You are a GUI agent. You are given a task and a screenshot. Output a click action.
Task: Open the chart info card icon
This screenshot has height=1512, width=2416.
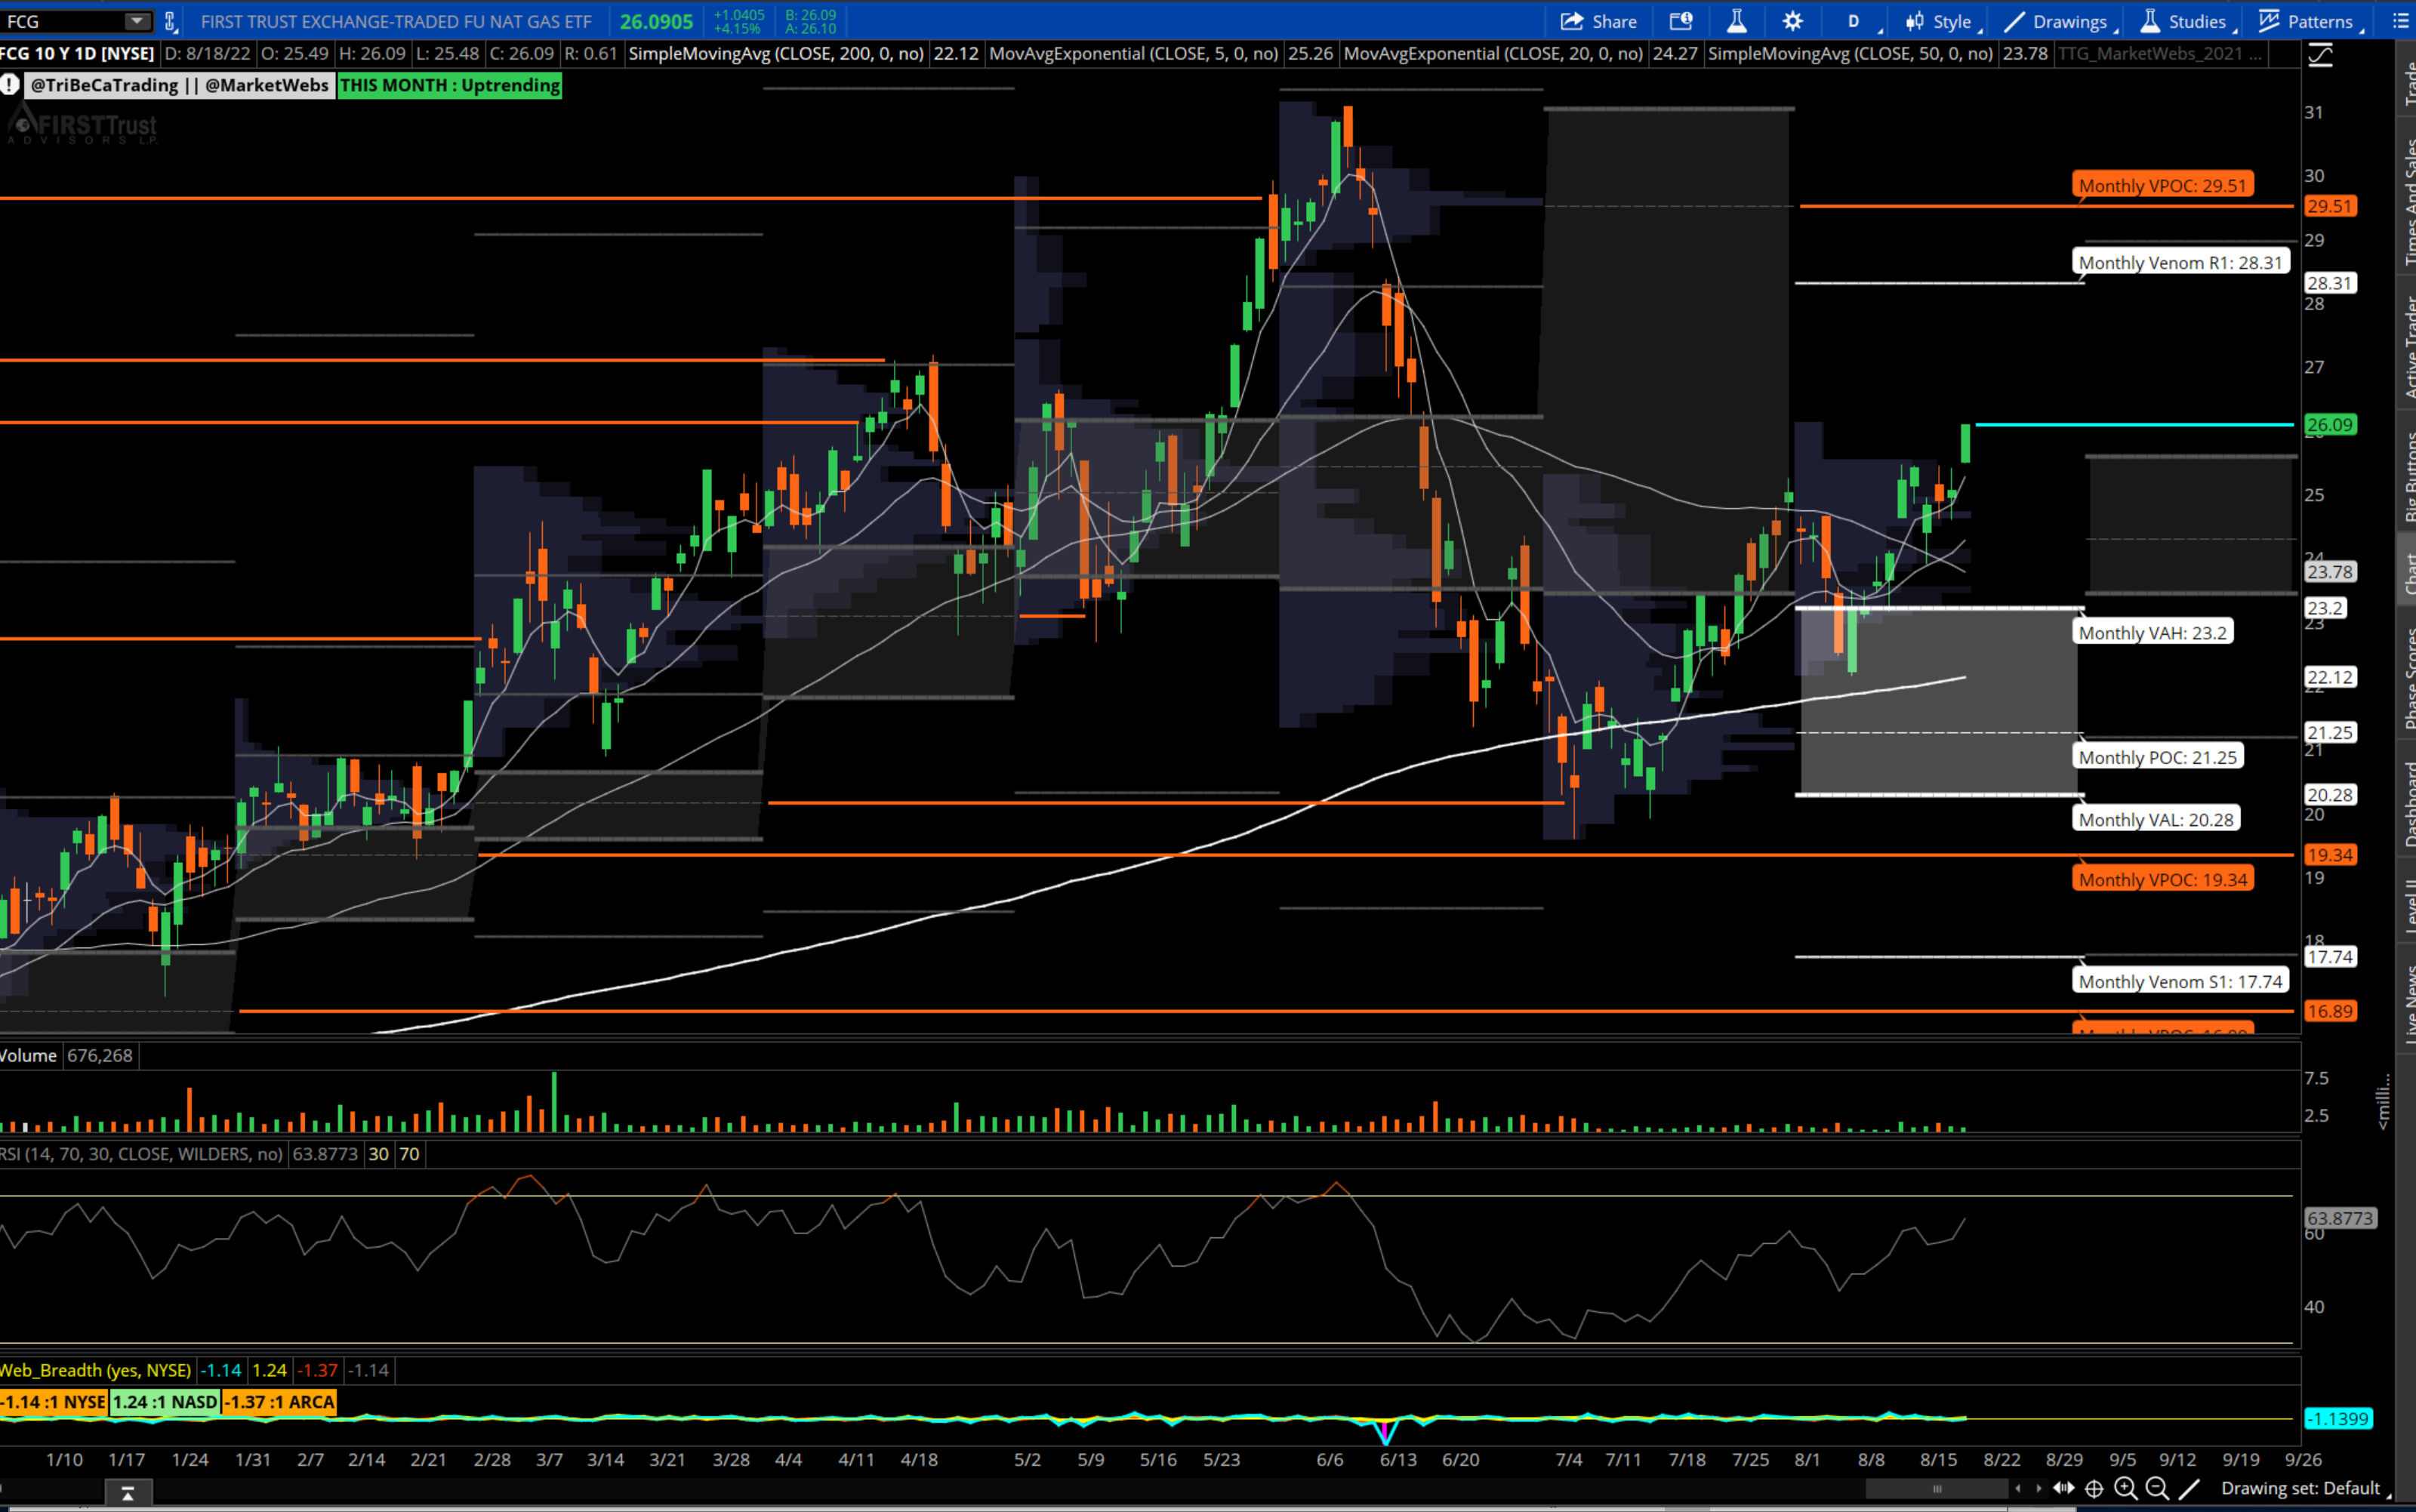coord(1681,21)
